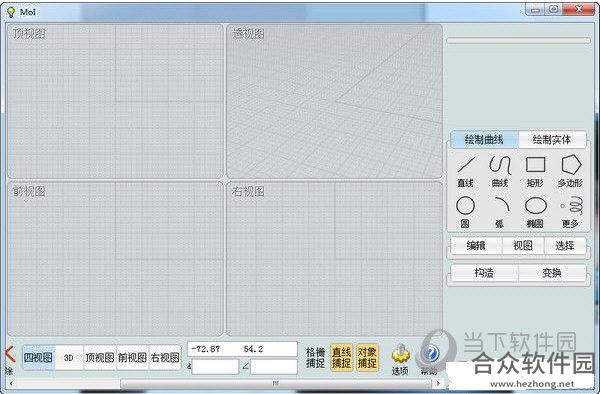The height and width of the screenshot is (394, 600).
Task: Open the 更多 more curves tool
Action: coord(571,212)
